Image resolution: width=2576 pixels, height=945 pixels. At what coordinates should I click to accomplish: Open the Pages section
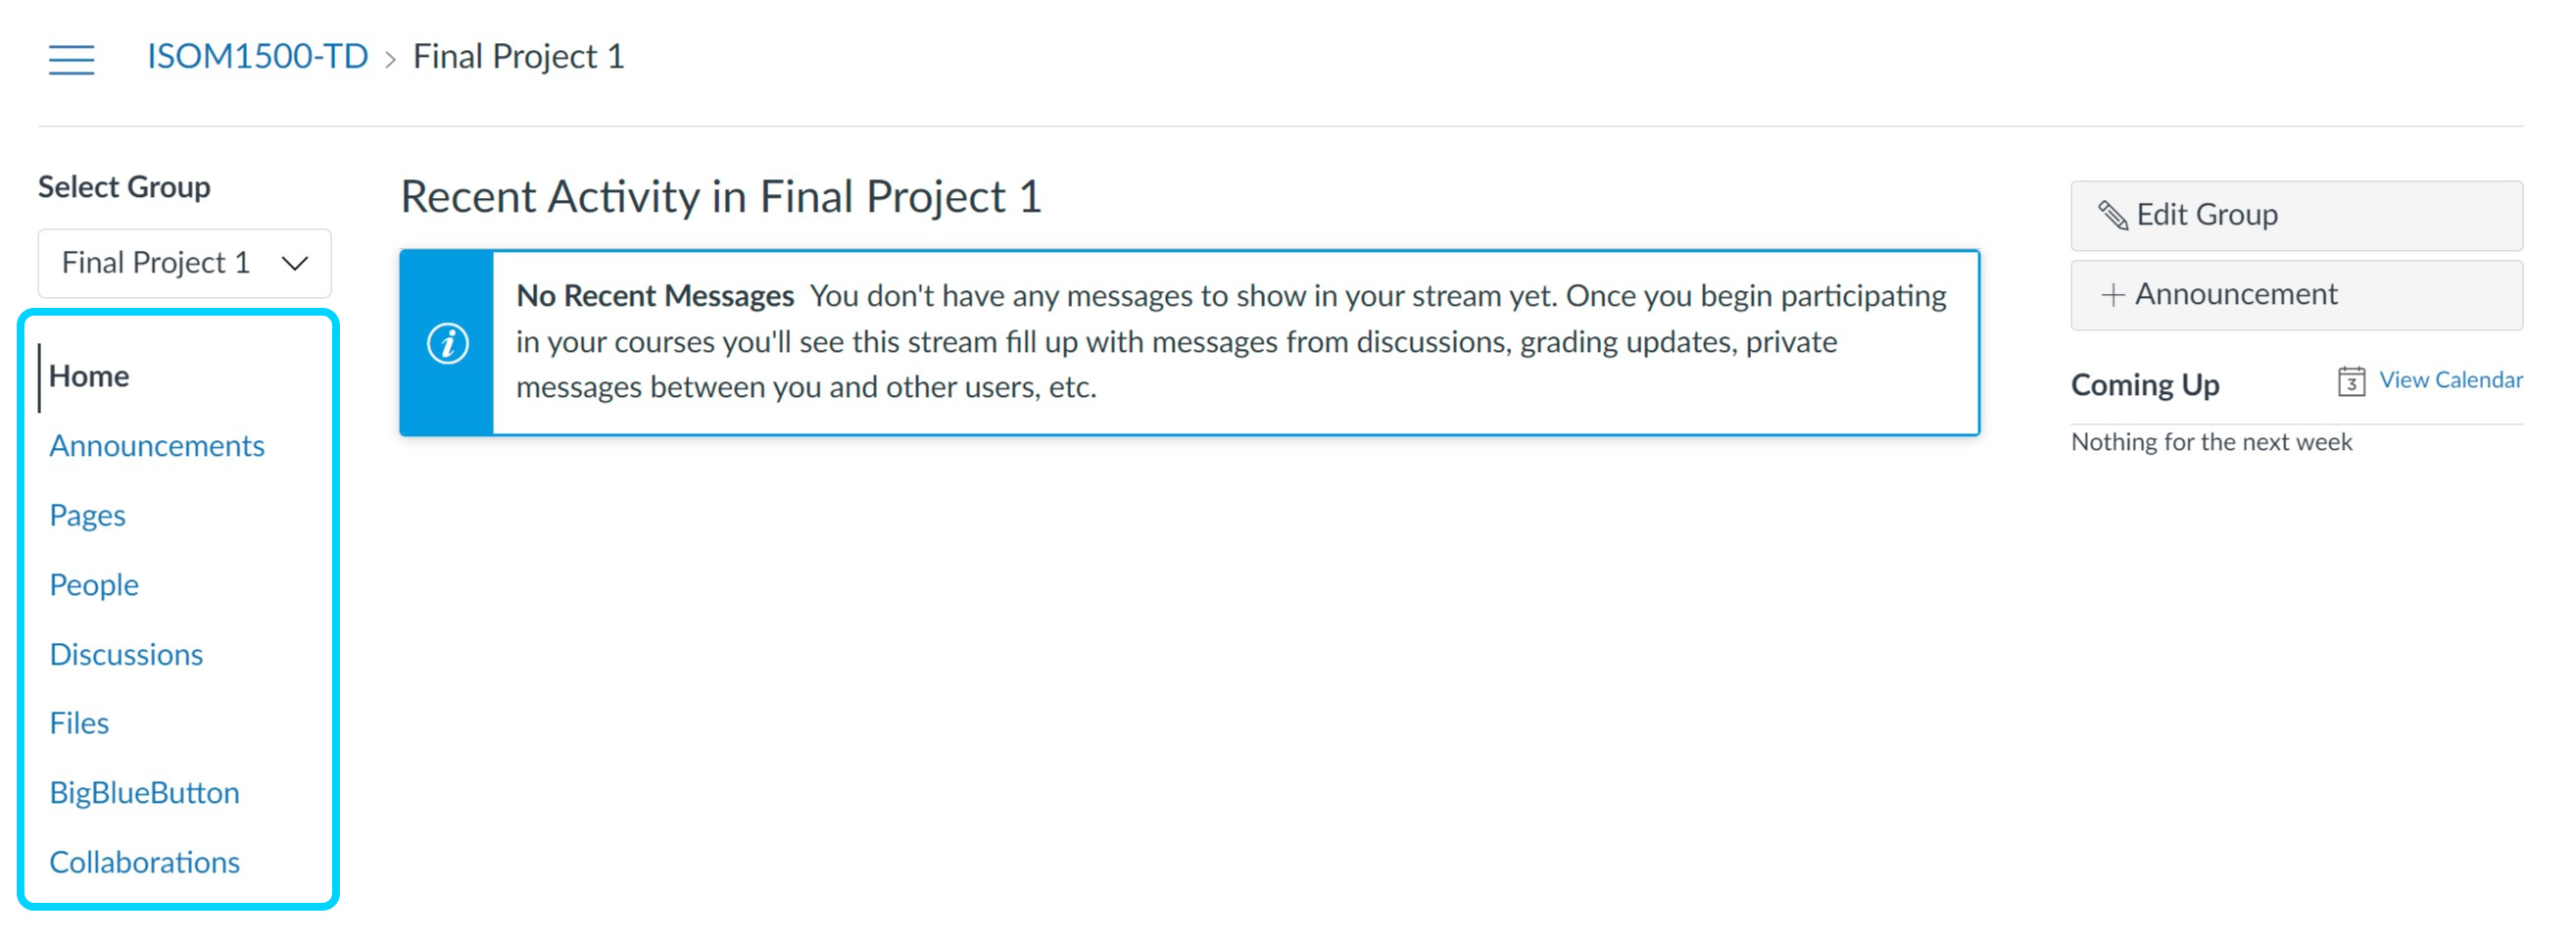coord(87,516)
